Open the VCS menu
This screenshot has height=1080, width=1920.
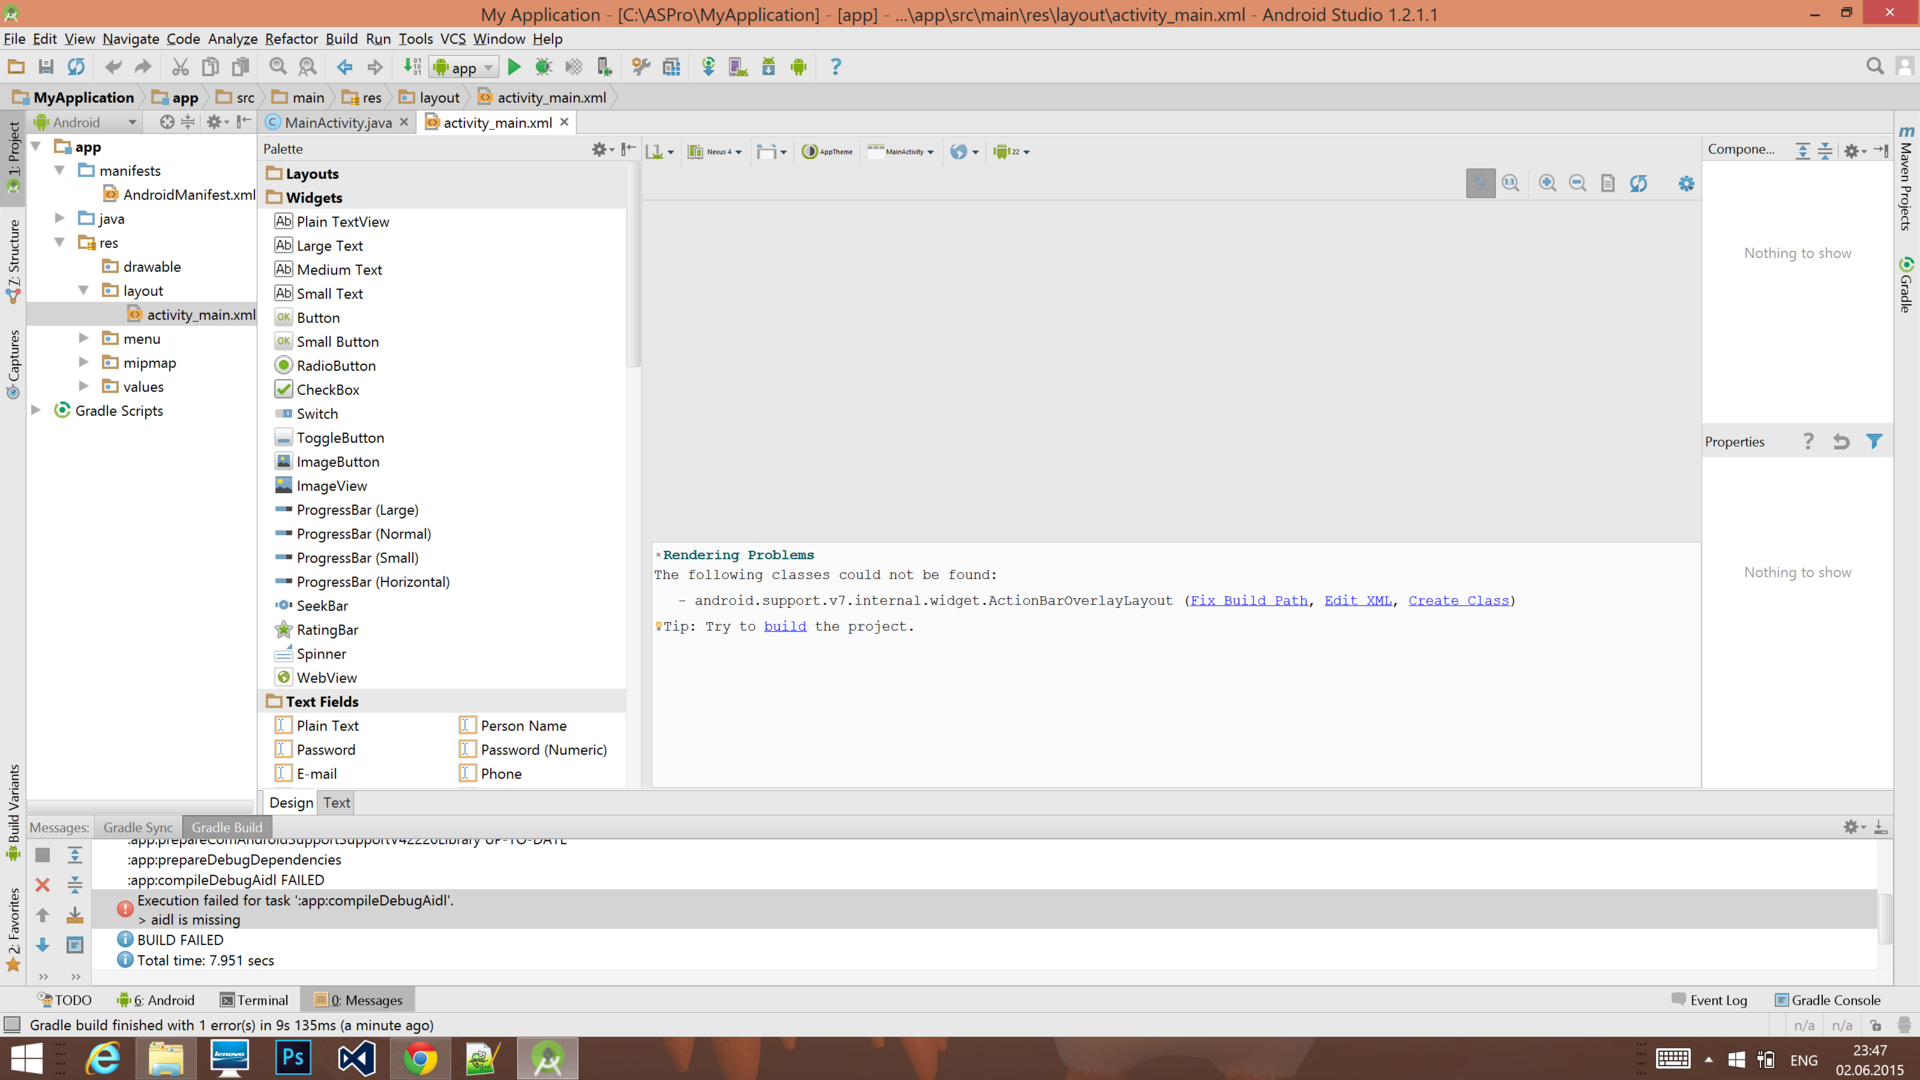pyautogui.click(x=453, y=39)
